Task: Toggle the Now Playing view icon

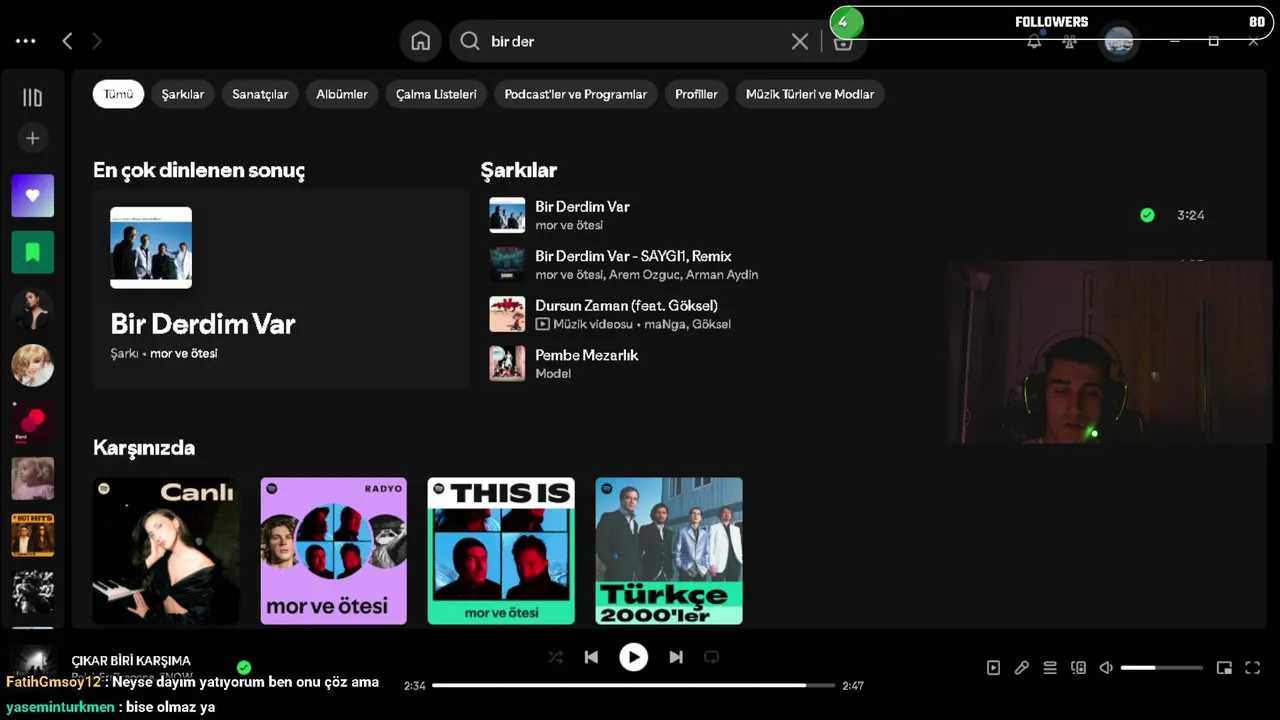Action: 993,668
